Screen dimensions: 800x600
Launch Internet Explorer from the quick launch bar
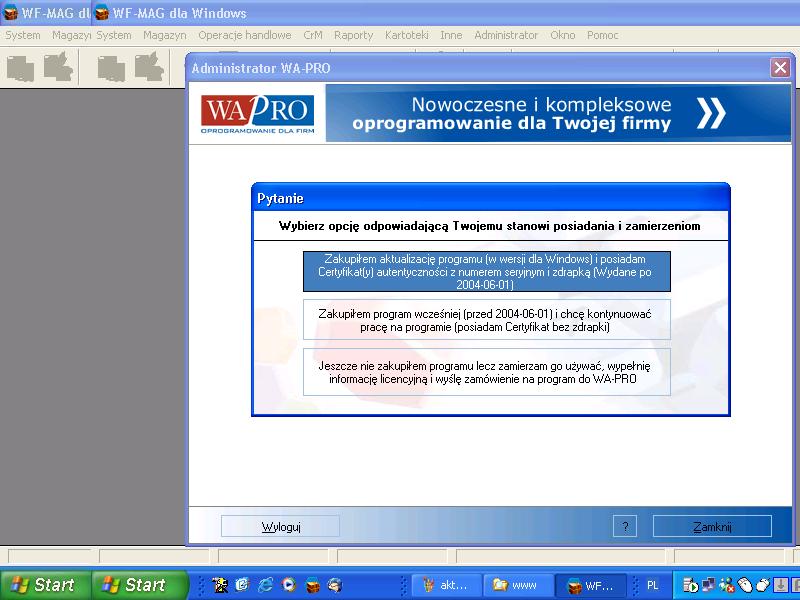(265, 585)
